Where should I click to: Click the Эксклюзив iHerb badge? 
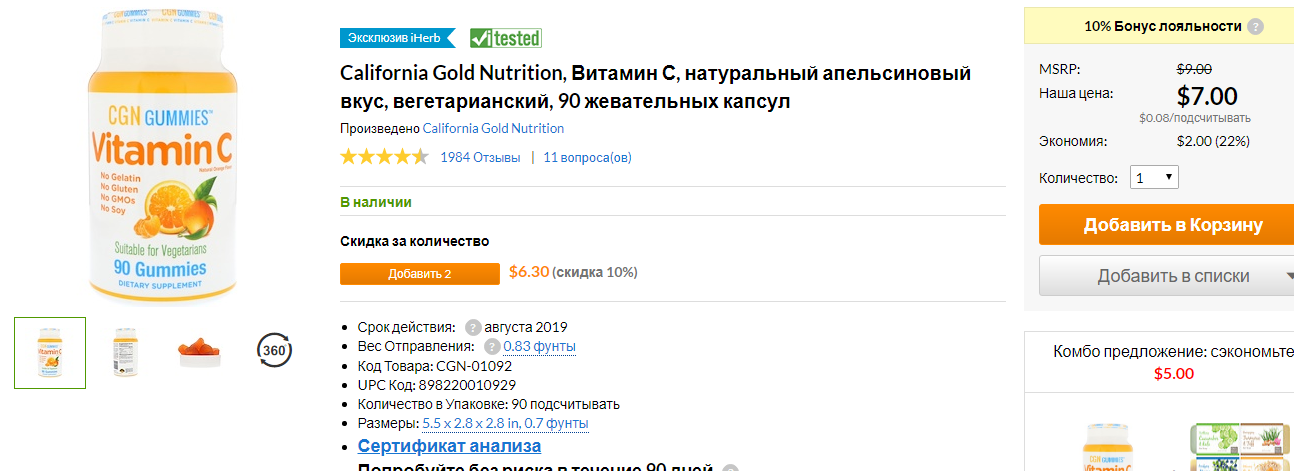click(x=397, y=38)
